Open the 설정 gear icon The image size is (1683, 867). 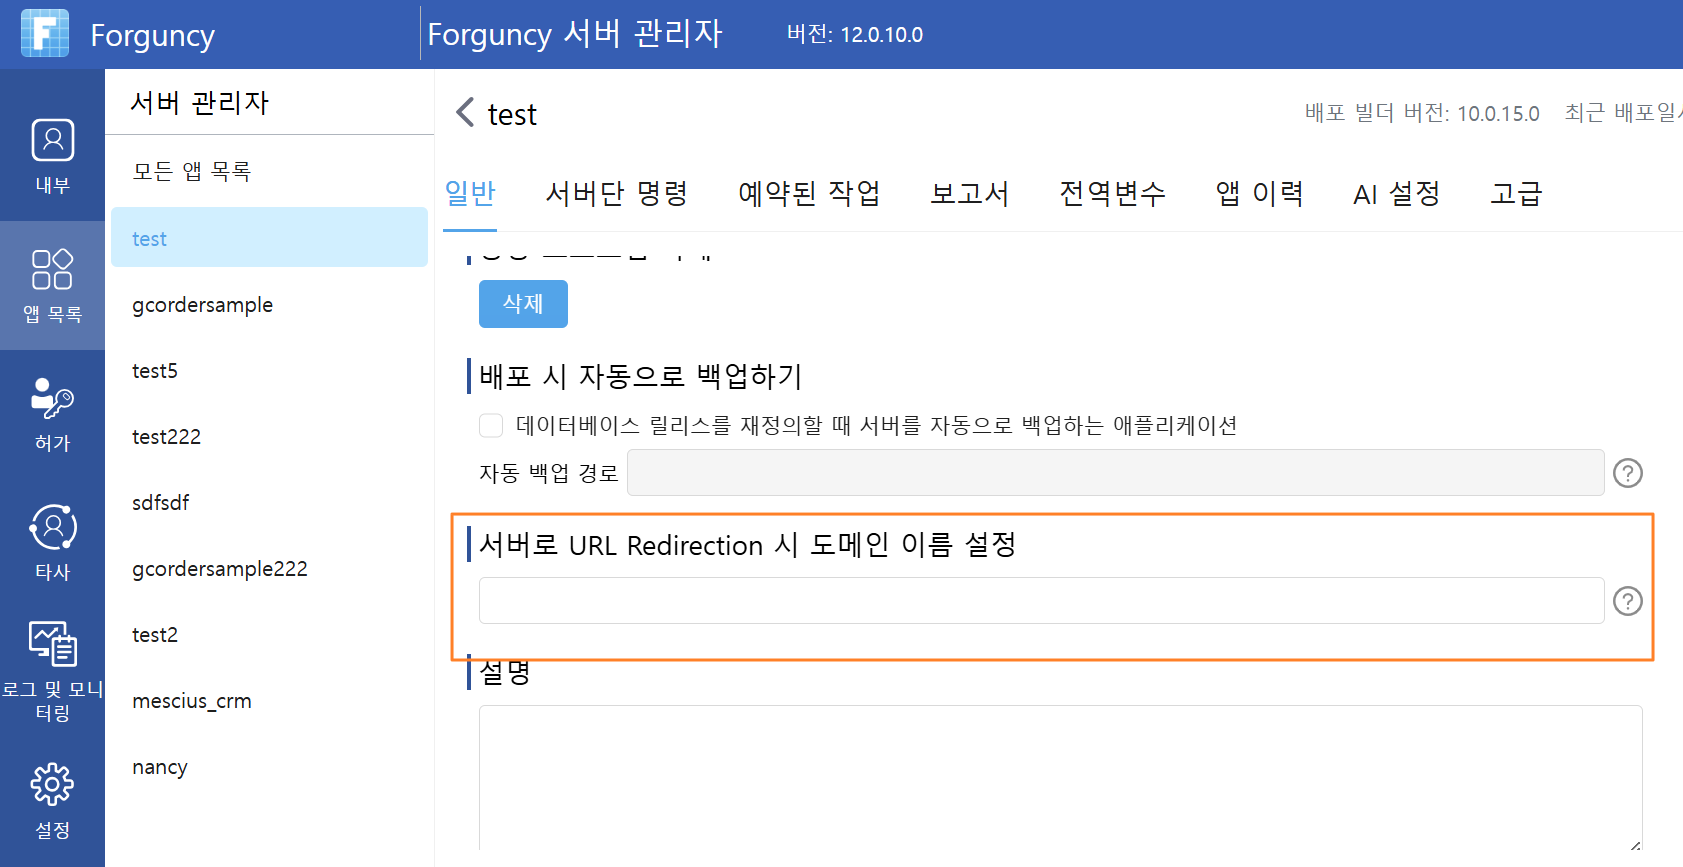click(52, 785)
